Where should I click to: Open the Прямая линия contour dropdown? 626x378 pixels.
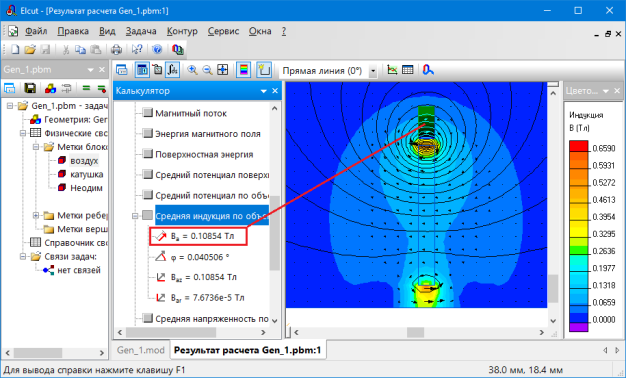[x=373, y=71]
